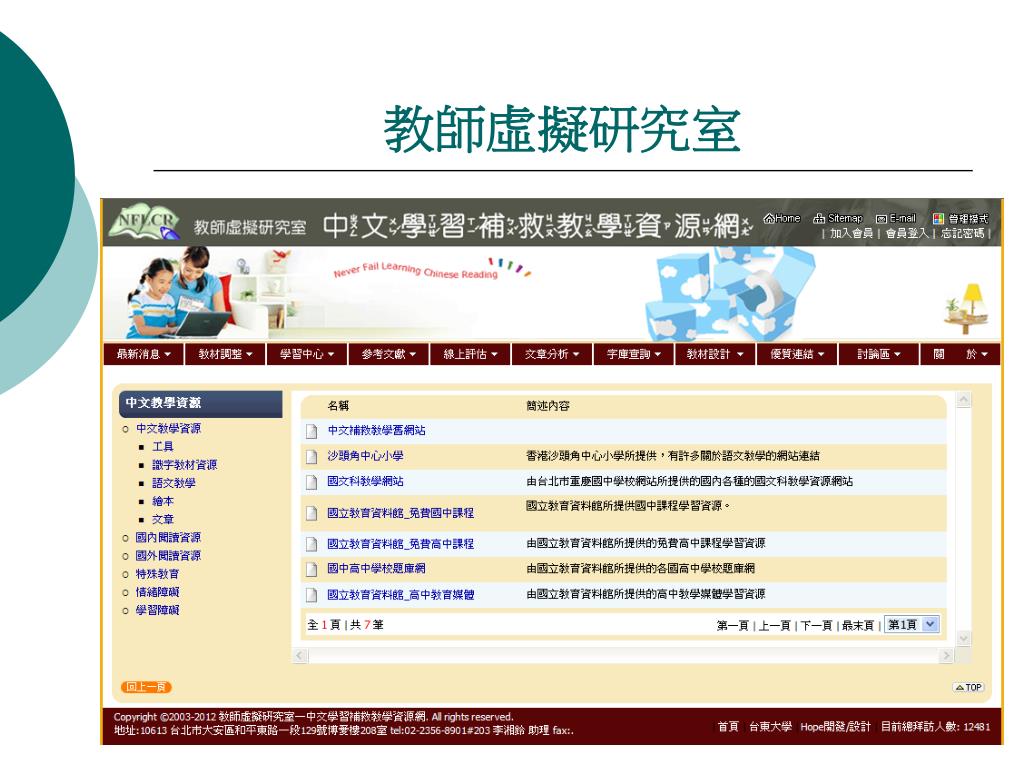Select 情緒障礙 in sidebar

[157, 592]
